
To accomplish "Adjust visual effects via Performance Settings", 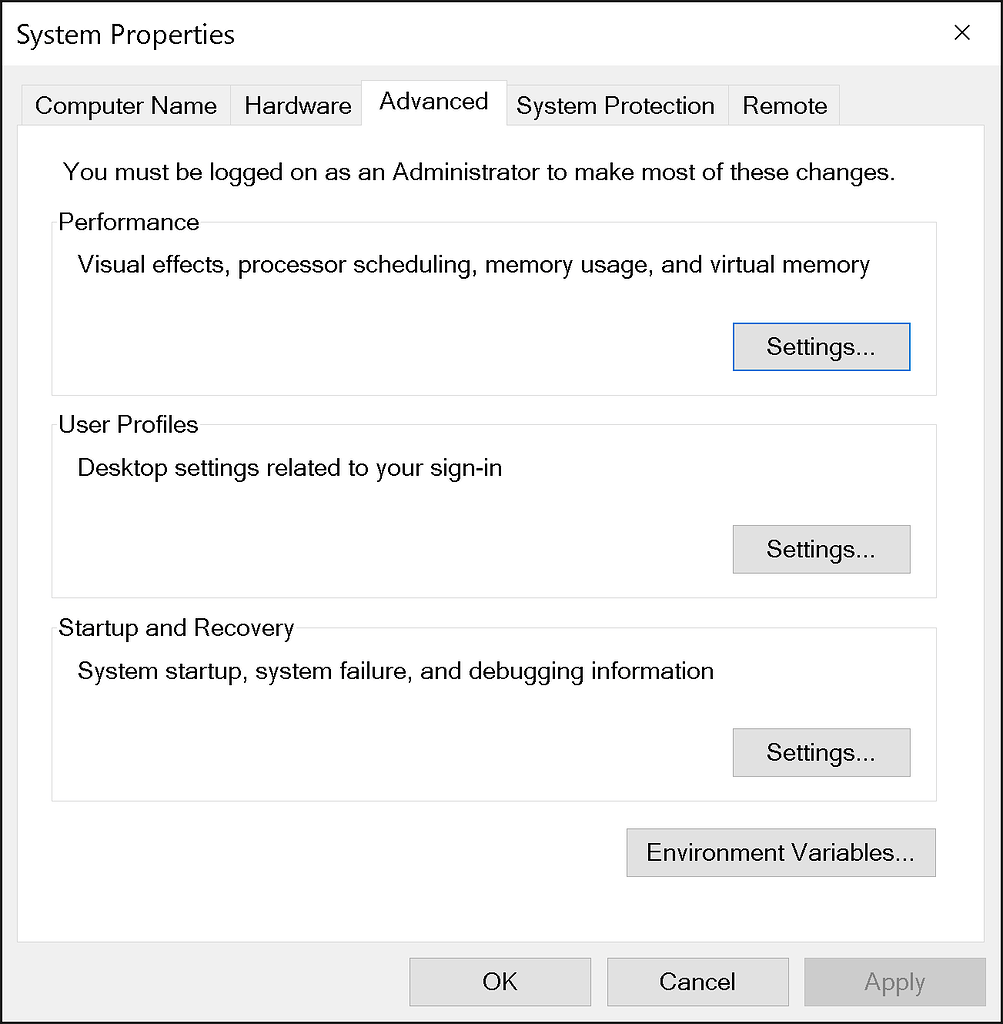I will coord(821,346).
